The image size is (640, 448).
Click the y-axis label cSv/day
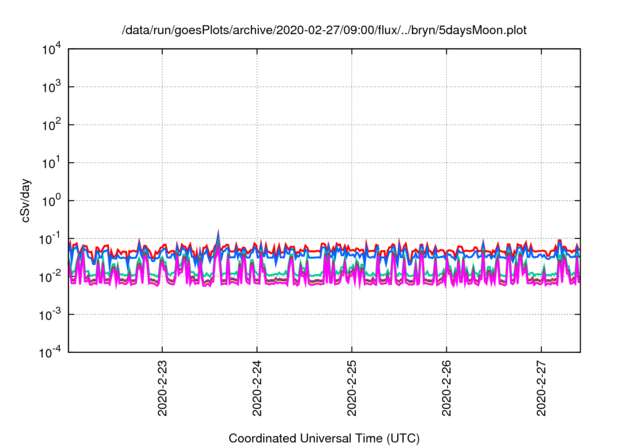click(x=26, y=200)
